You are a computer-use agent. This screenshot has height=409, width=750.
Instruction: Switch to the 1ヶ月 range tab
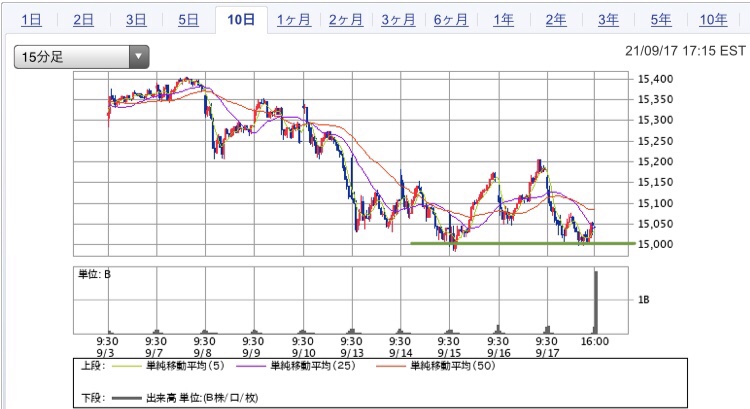[294, 20]
